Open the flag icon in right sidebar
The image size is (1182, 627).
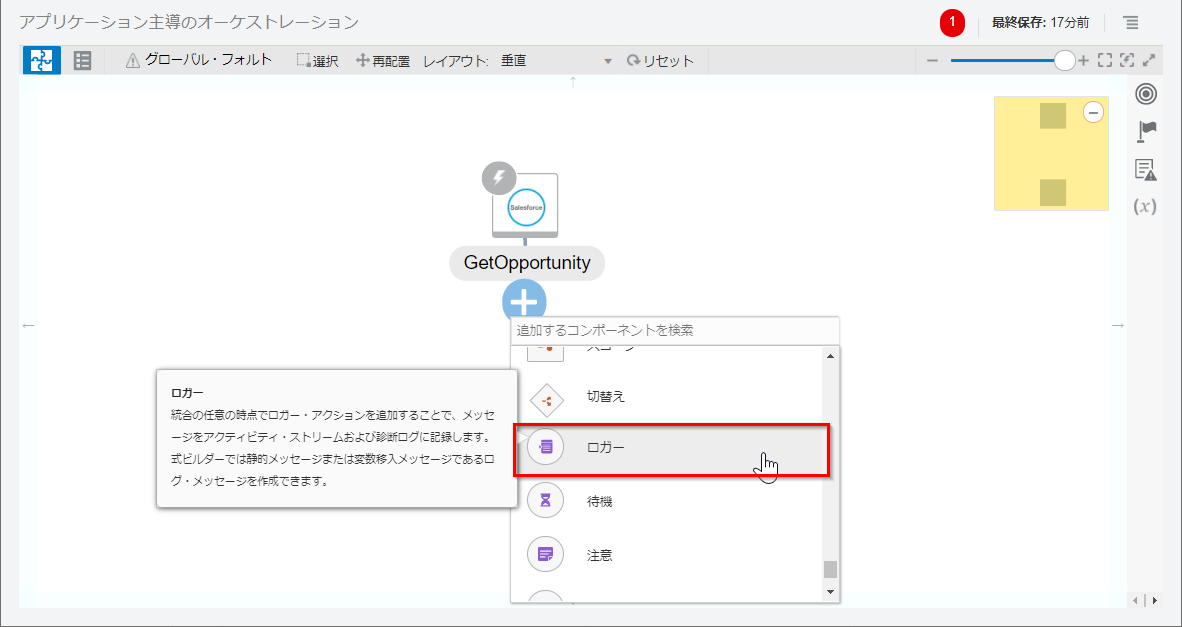pyautogui.click(x=1146, y=131)
